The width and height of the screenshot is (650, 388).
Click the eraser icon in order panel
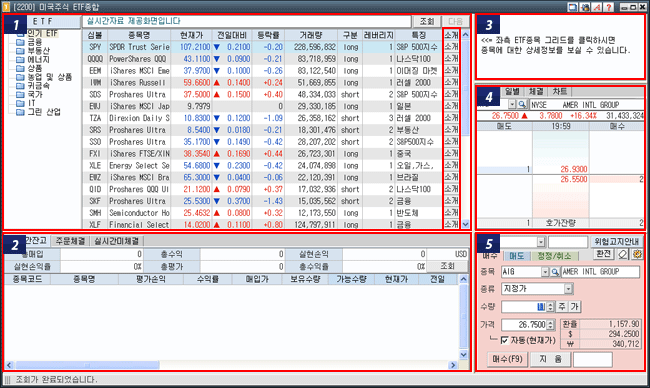[623, 254]
